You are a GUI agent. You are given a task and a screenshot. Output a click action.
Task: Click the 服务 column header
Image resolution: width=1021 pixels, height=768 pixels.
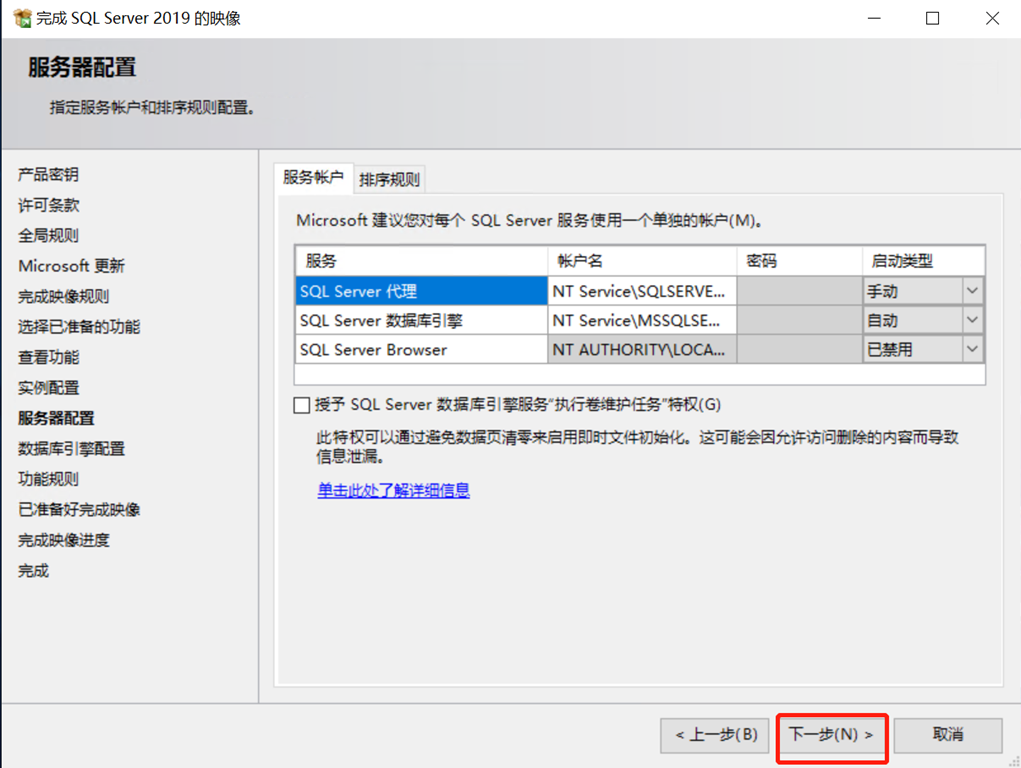click(421, 261)
